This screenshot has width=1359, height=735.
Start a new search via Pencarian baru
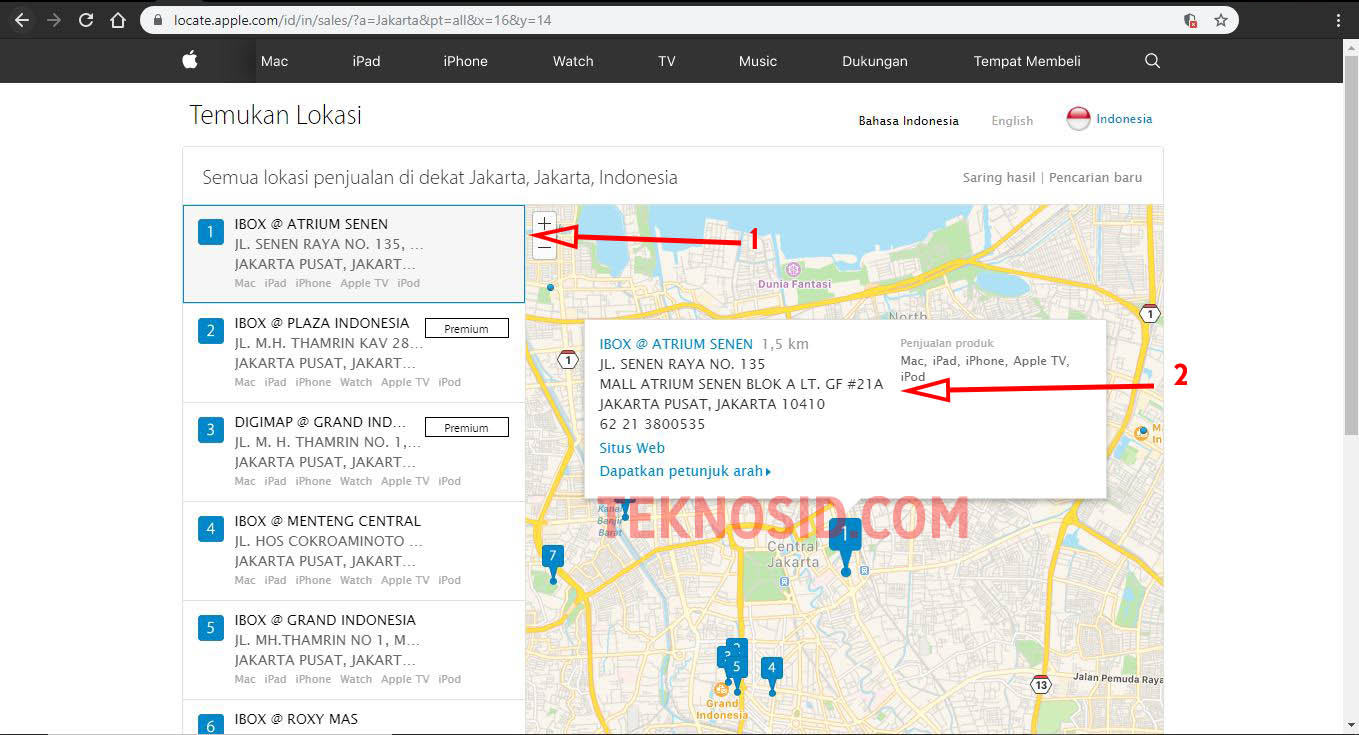(1095, 177)
